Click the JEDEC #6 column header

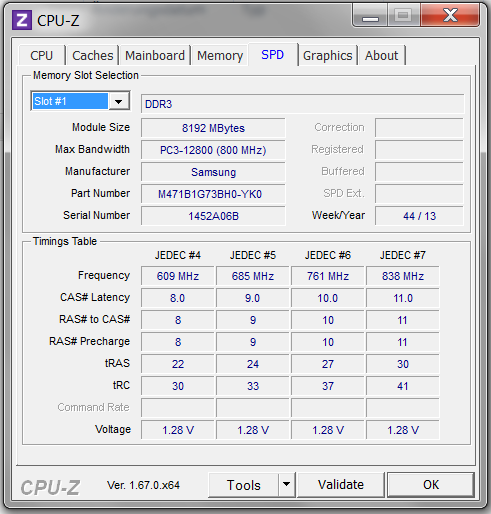pyautogui.click(x=328, y=255)
